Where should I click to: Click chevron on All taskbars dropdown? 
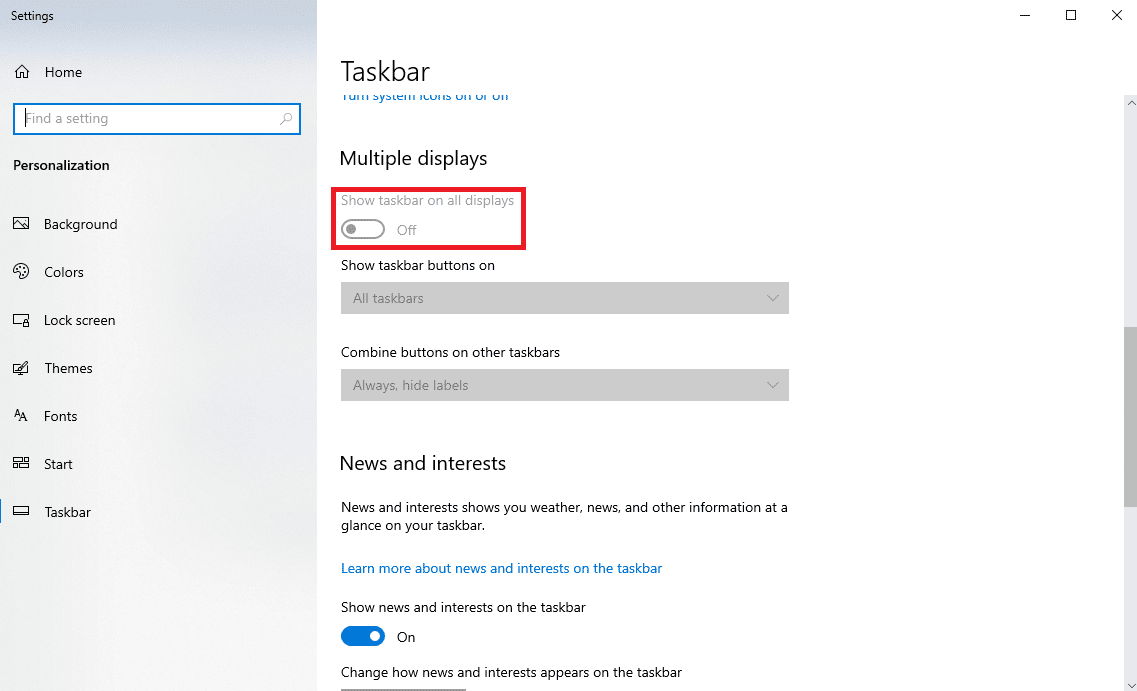(x=772, y=298)
